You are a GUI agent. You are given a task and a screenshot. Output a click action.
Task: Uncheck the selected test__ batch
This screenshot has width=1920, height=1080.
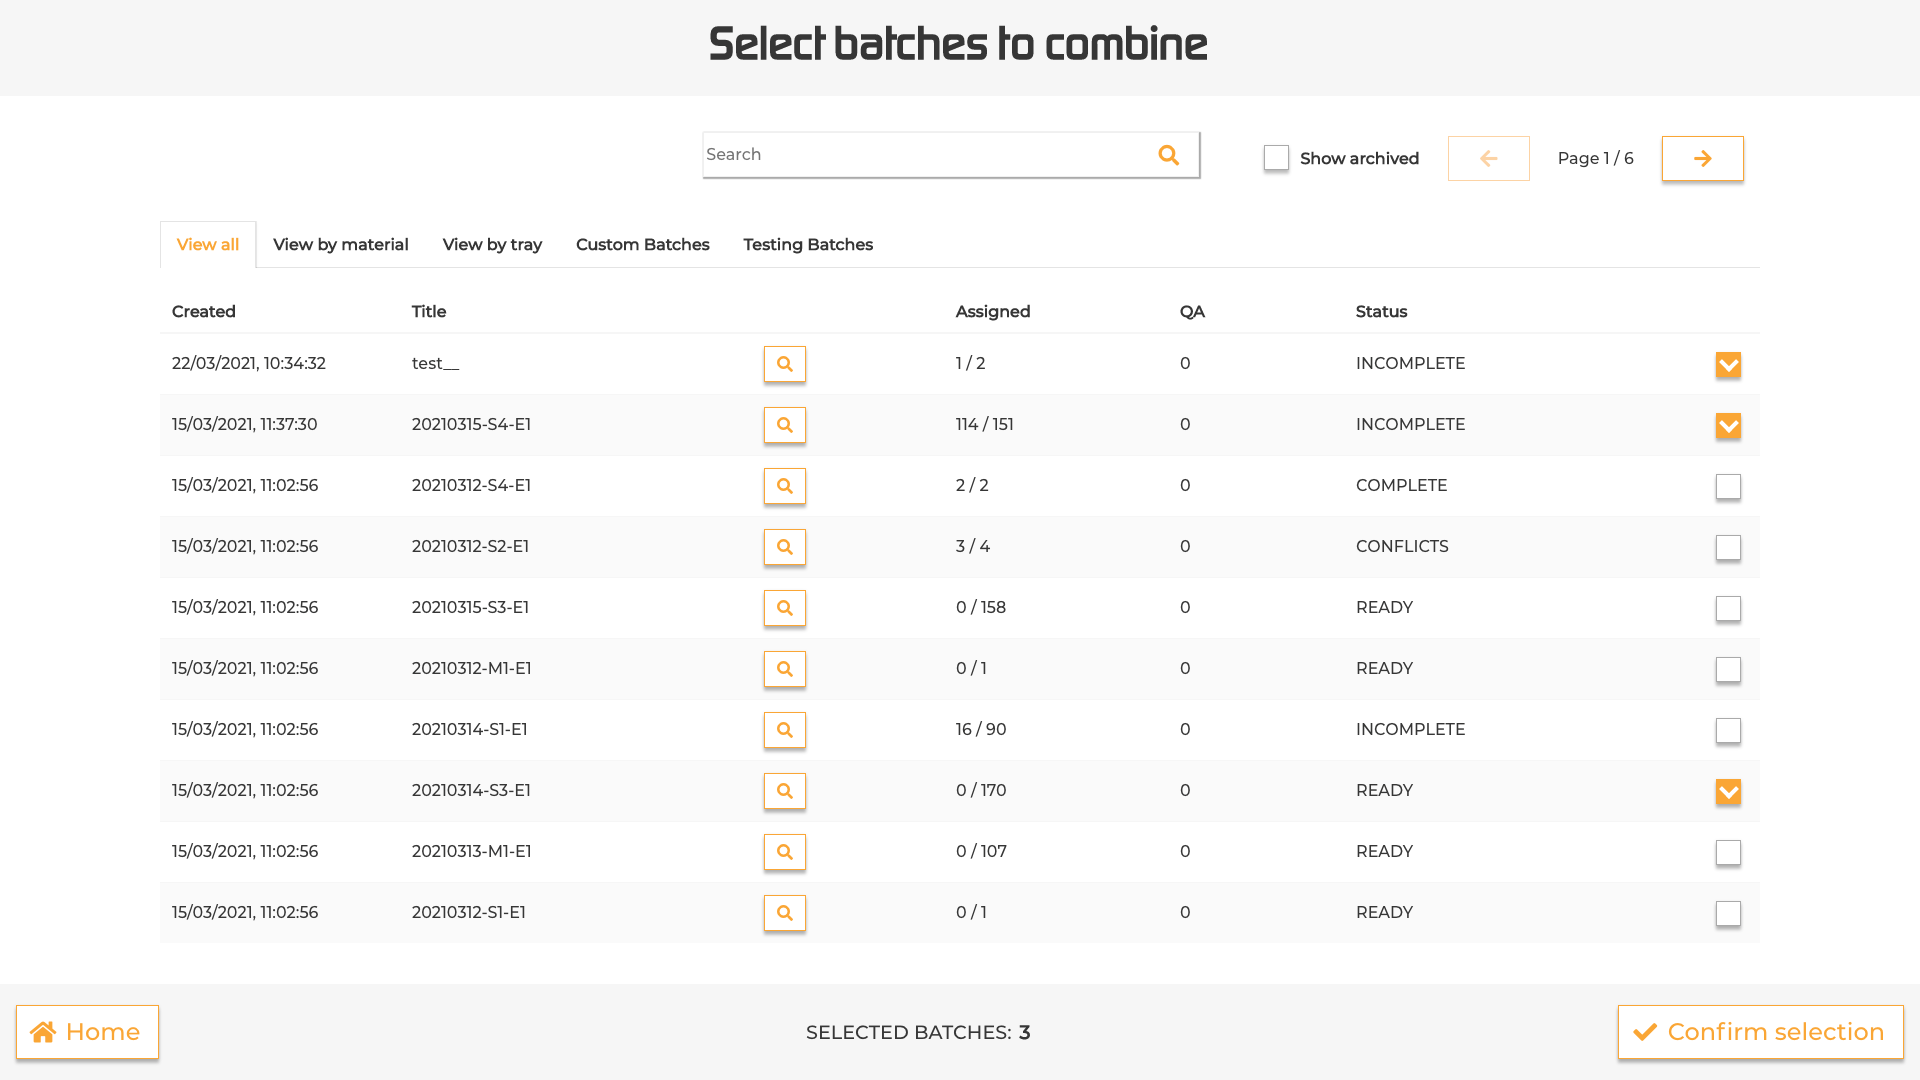point(1728,364)
